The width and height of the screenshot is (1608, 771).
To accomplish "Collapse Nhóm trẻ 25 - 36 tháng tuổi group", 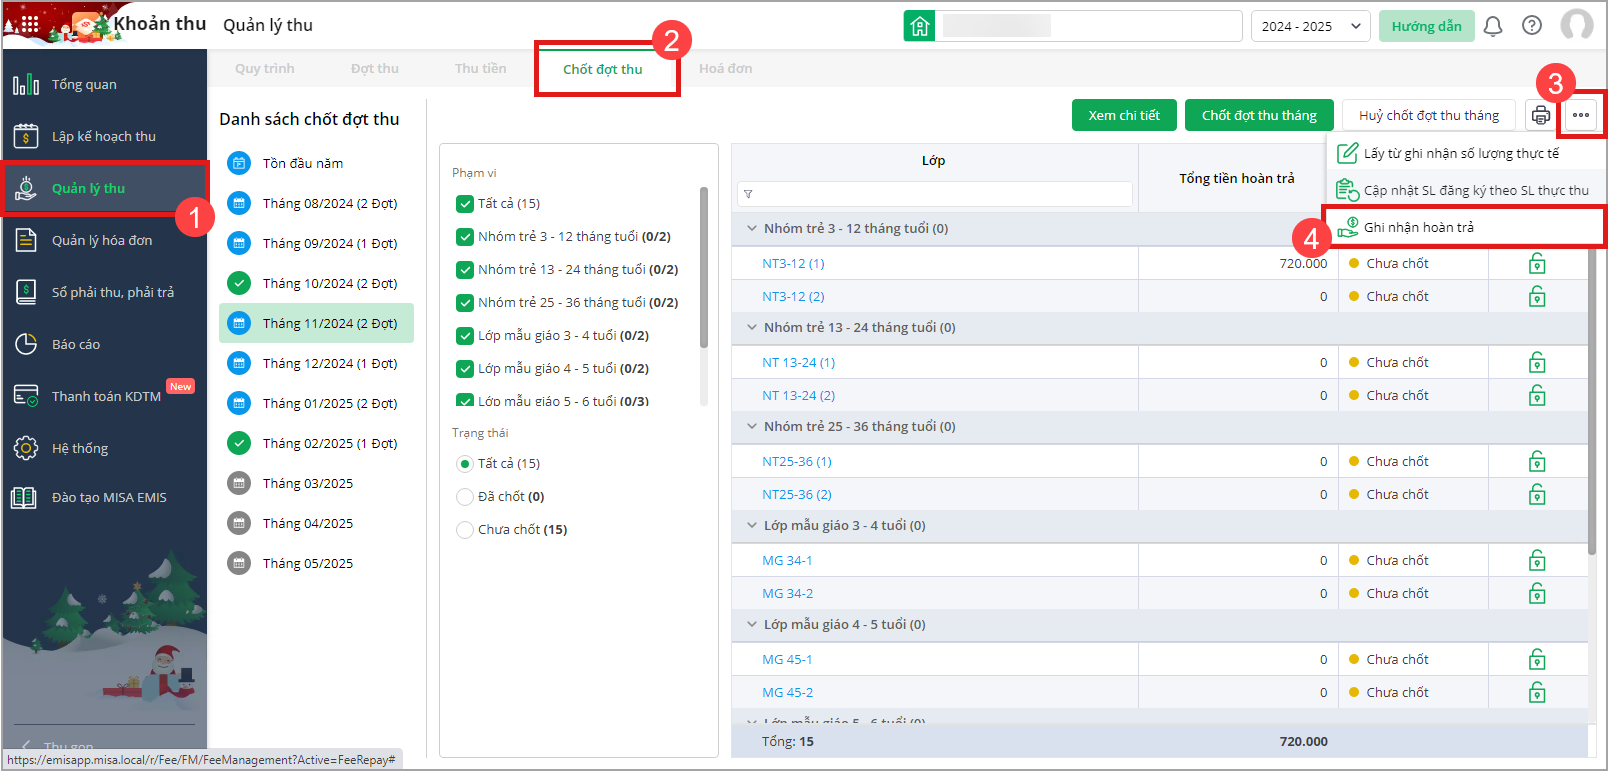I will pyautogui.click(x=752, y=426).
